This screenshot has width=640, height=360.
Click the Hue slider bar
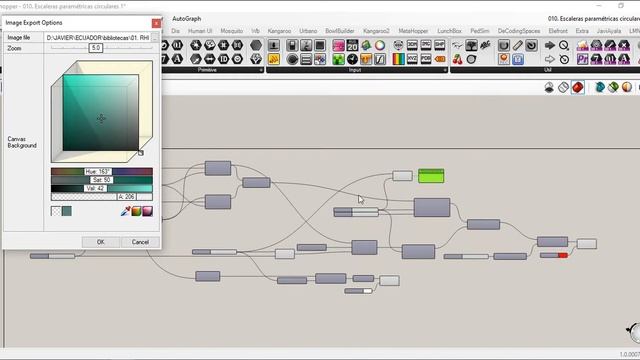tap(102, 172)
